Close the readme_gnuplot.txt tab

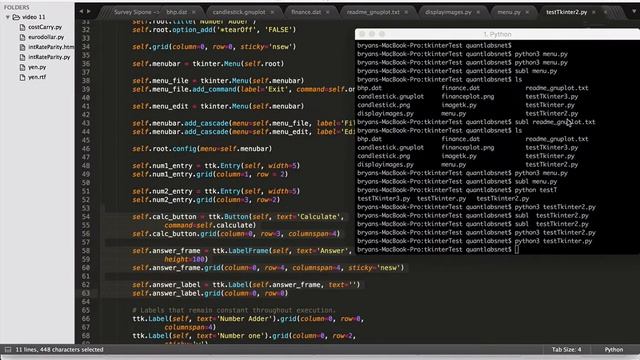(406, 12)
